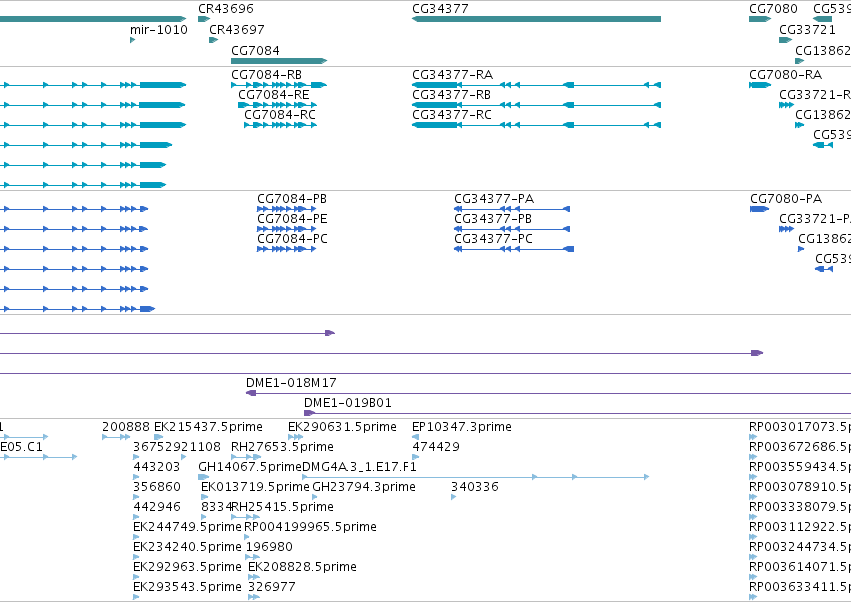Click protein CG34377-PC
The height and width of the screenshot is (602, 851).
514,249
